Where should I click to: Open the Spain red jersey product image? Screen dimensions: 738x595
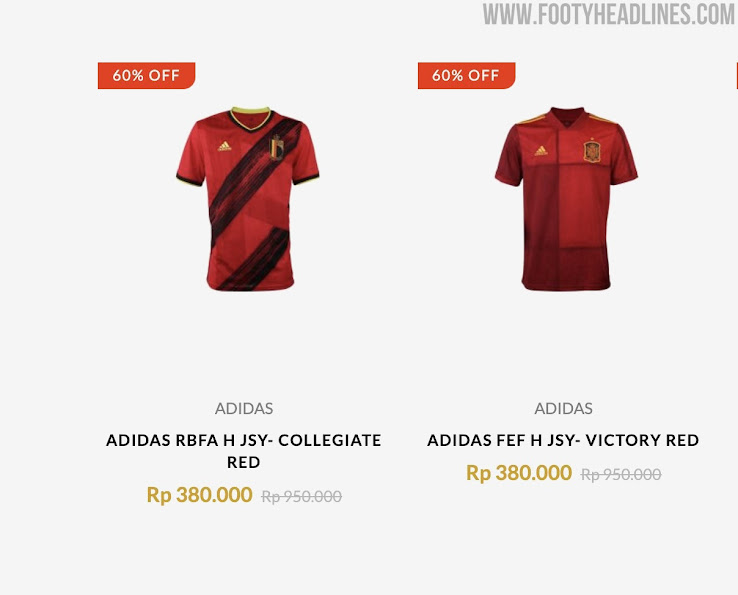pyautogui.click(x=566, y=199)
